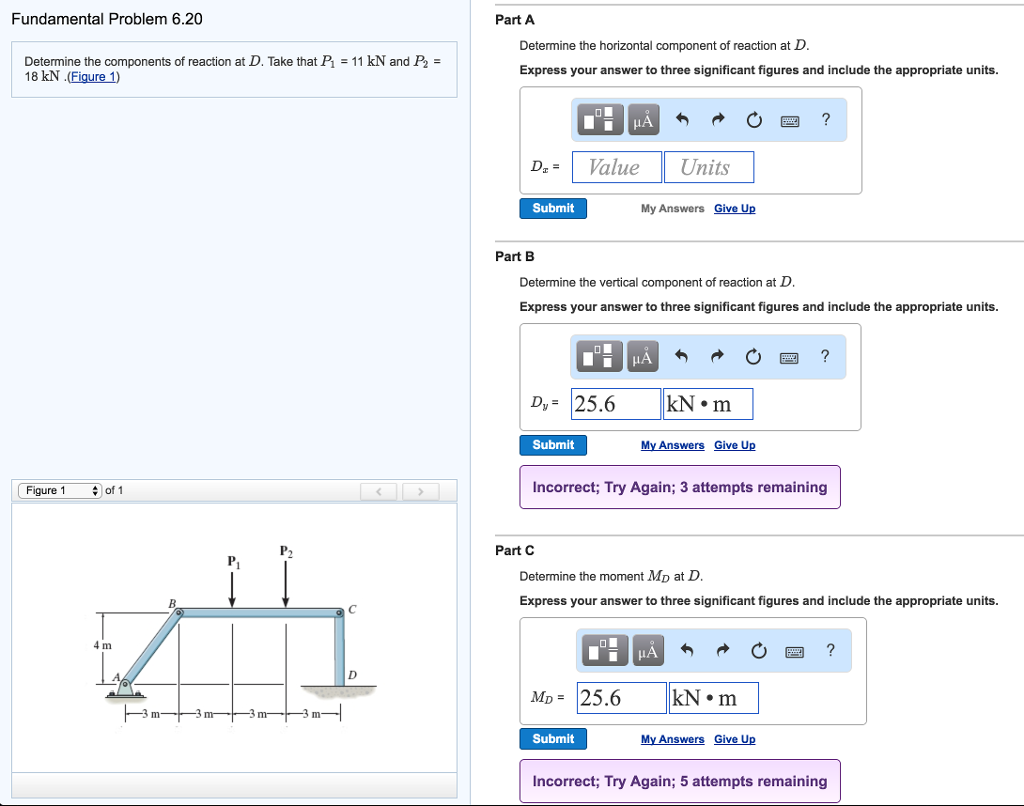Click the keyboard icon in Part A toolbar
This screenshot has height=806, width=1024.
[x=789, y=120]
